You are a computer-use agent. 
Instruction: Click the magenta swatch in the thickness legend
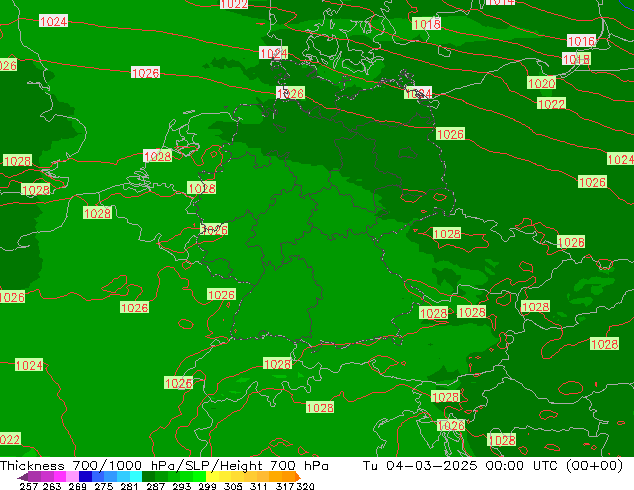click(x=60, y=476)
